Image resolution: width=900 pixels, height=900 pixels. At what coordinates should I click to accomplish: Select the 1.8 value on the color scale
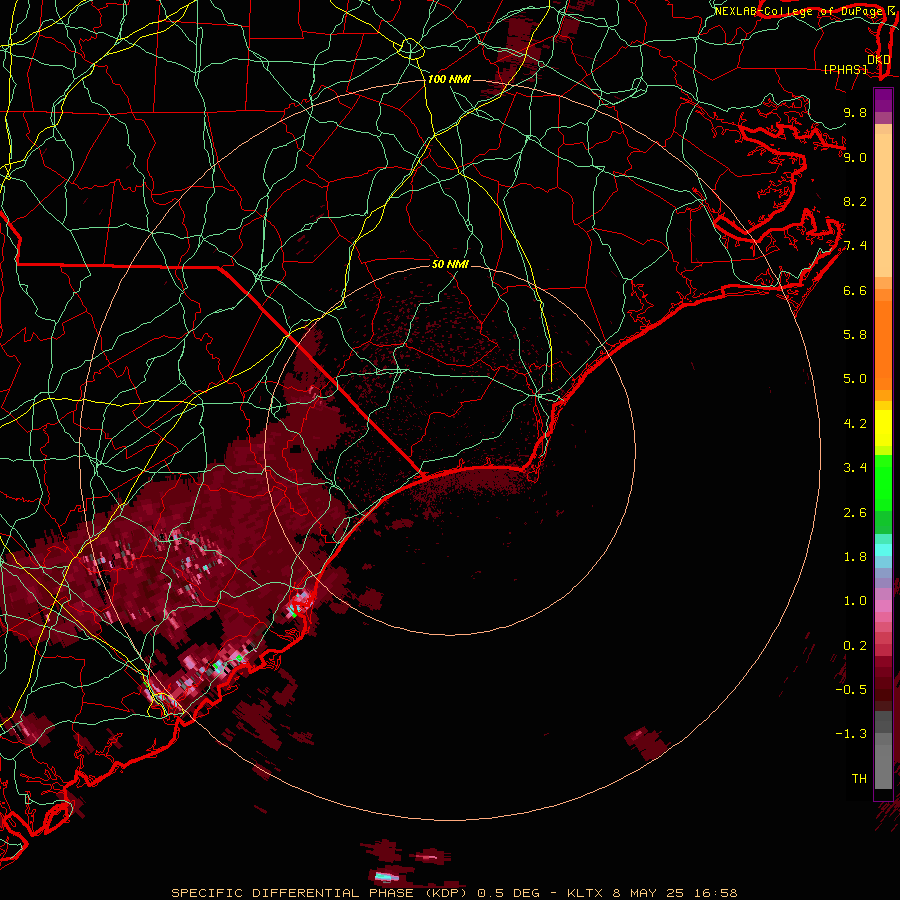click(855, 557)
